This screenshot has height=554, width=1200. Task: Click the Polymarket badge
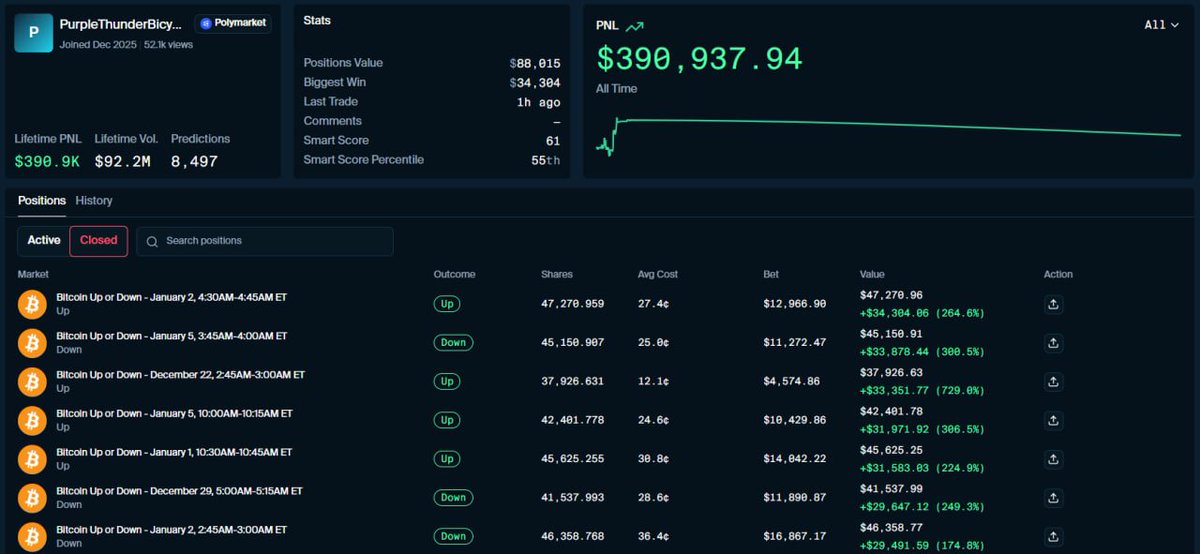(234, 22)
